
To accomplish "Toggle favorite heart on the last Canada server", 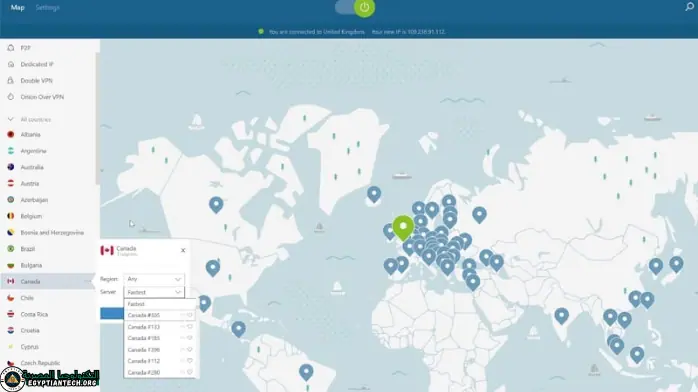I will 190,372.
